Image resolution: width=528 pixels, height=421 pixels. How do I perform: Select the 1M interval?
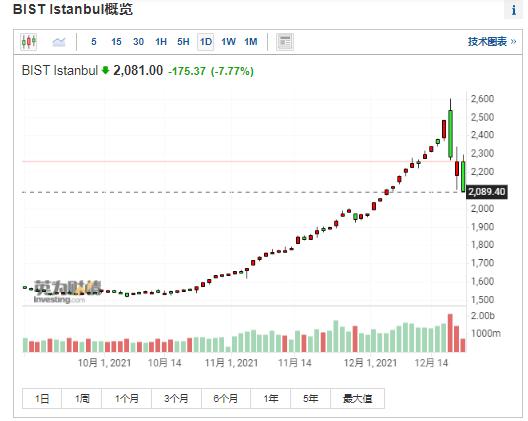251,42
